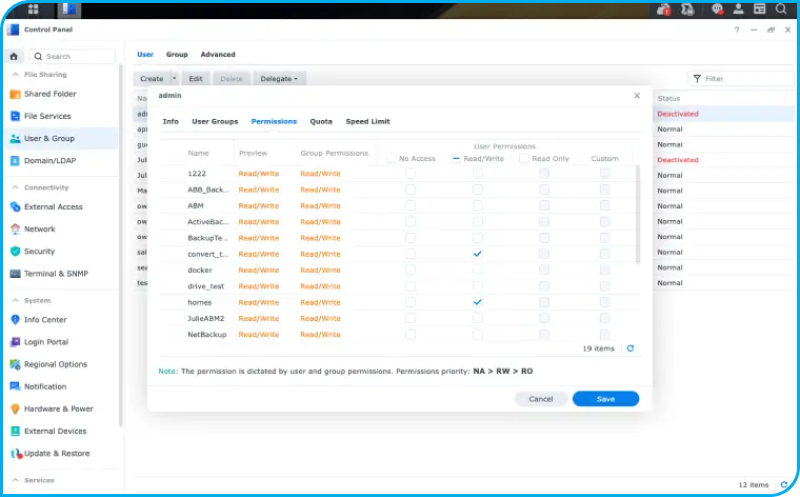Image resolution: width=800 pixels, height=497 pixels.
Task: Open the user account options icon
Action: [x=736, y=10]
